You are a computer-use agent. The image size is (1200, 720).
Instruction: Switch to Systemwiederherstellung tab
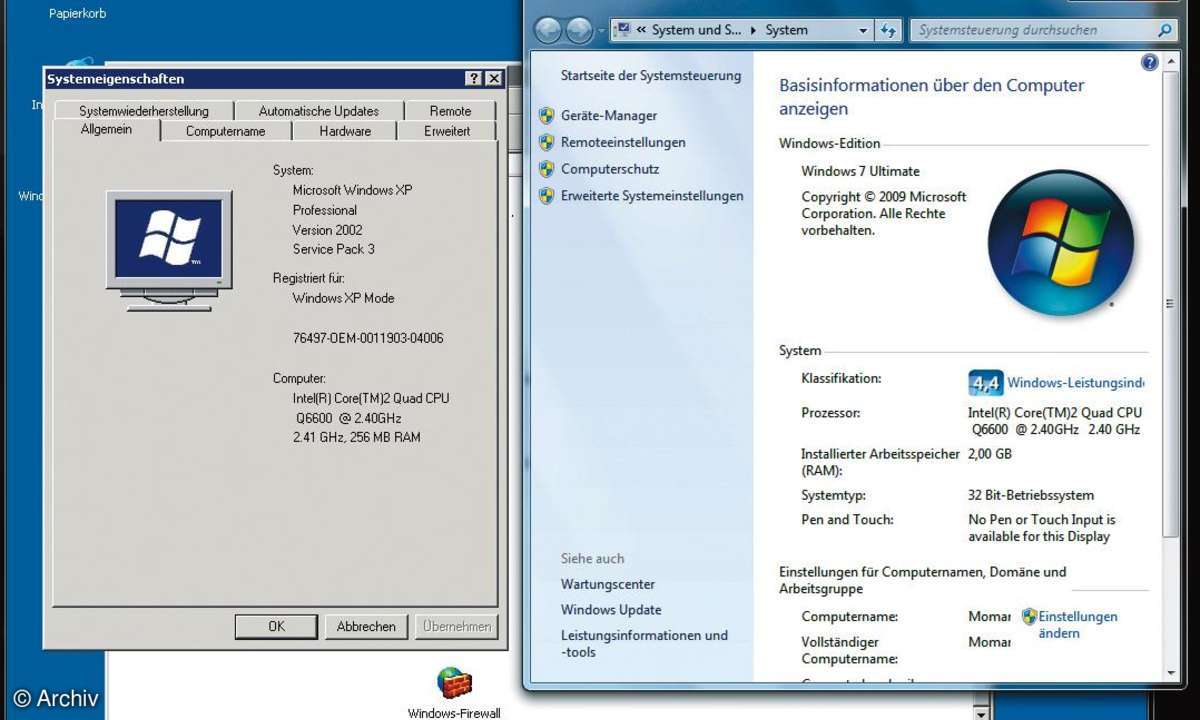(144, 111)
